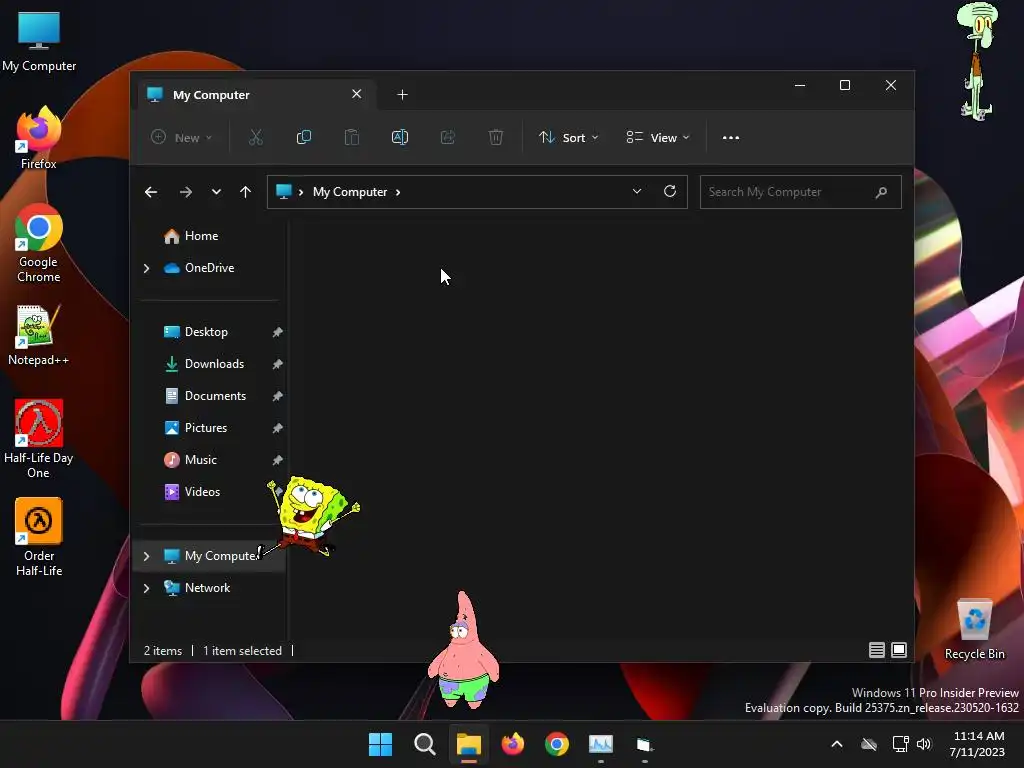Select the Recycle Bin icon
The height and width of the screenshot is (768, 1024).
(x=974, y=630)
